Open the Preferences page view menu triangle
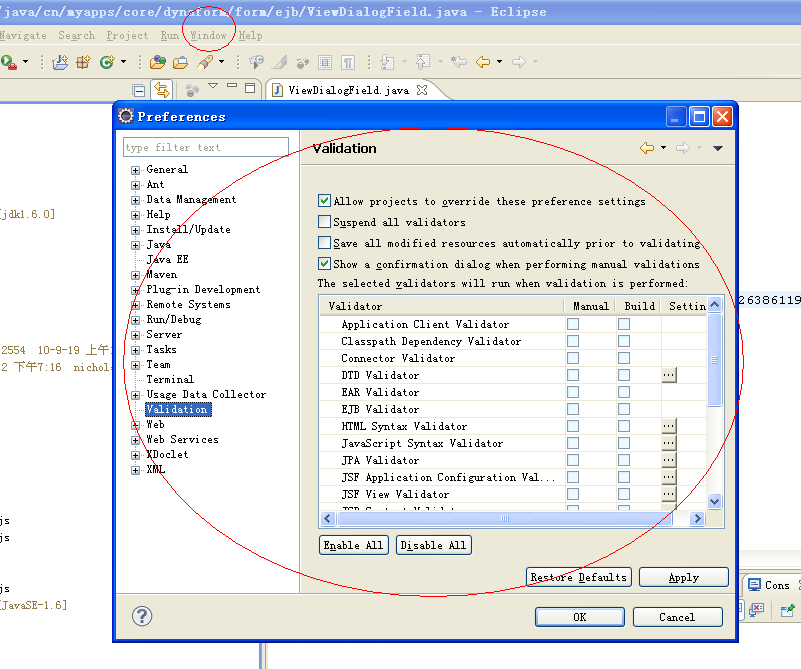Screen dimensions: 801x669 (x=718, y=148)
